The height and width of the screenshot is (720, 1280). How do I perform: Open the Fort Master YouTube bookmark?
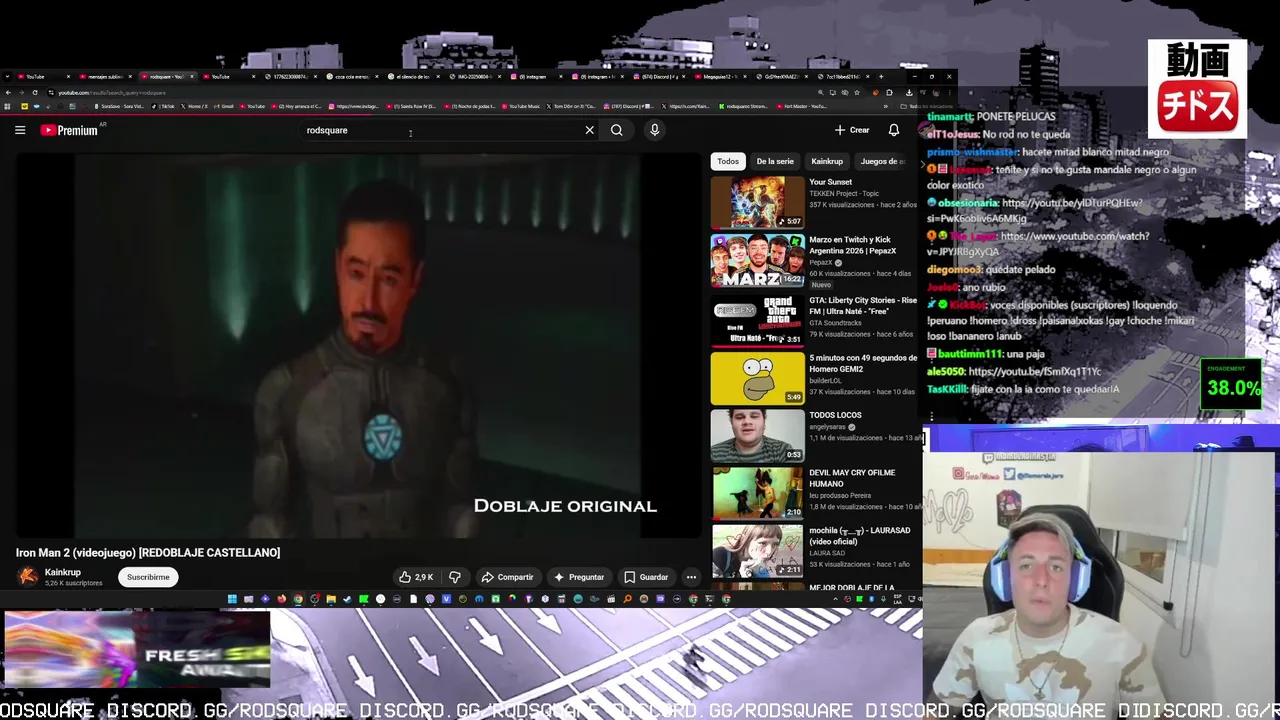tap(802, 106)
